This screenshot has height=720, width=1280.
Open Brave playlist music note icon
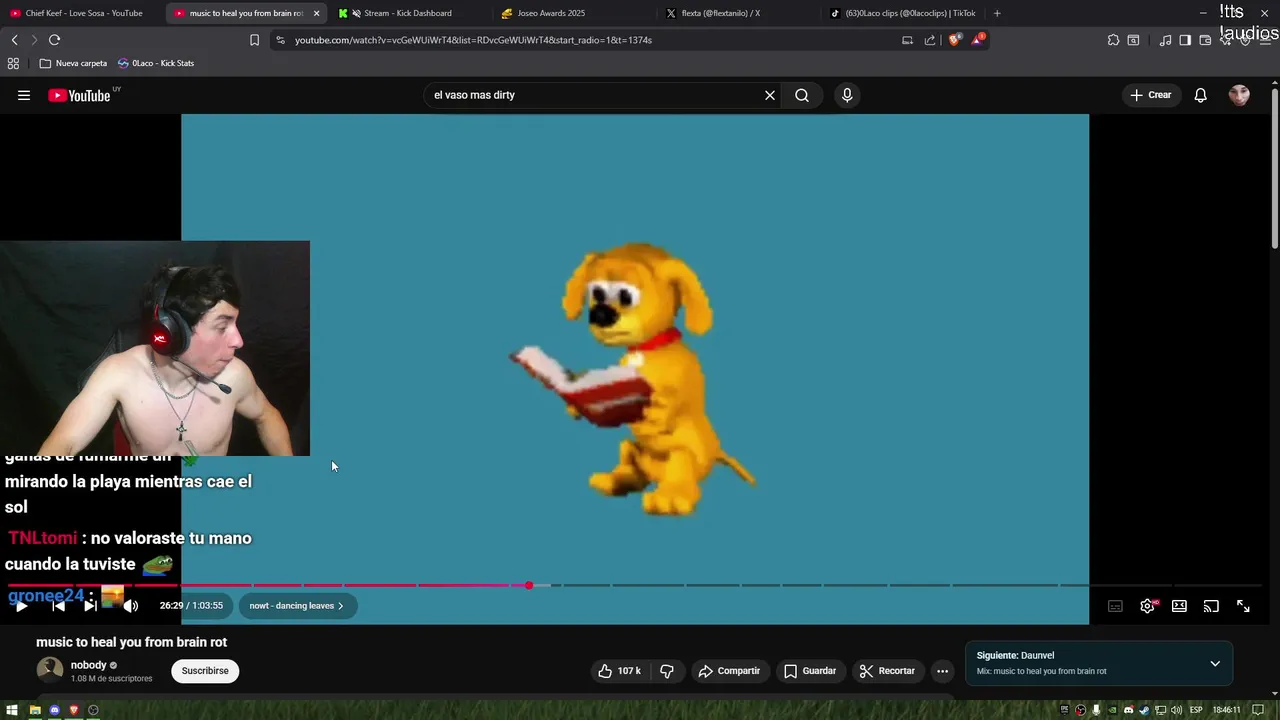[1165, 40]
